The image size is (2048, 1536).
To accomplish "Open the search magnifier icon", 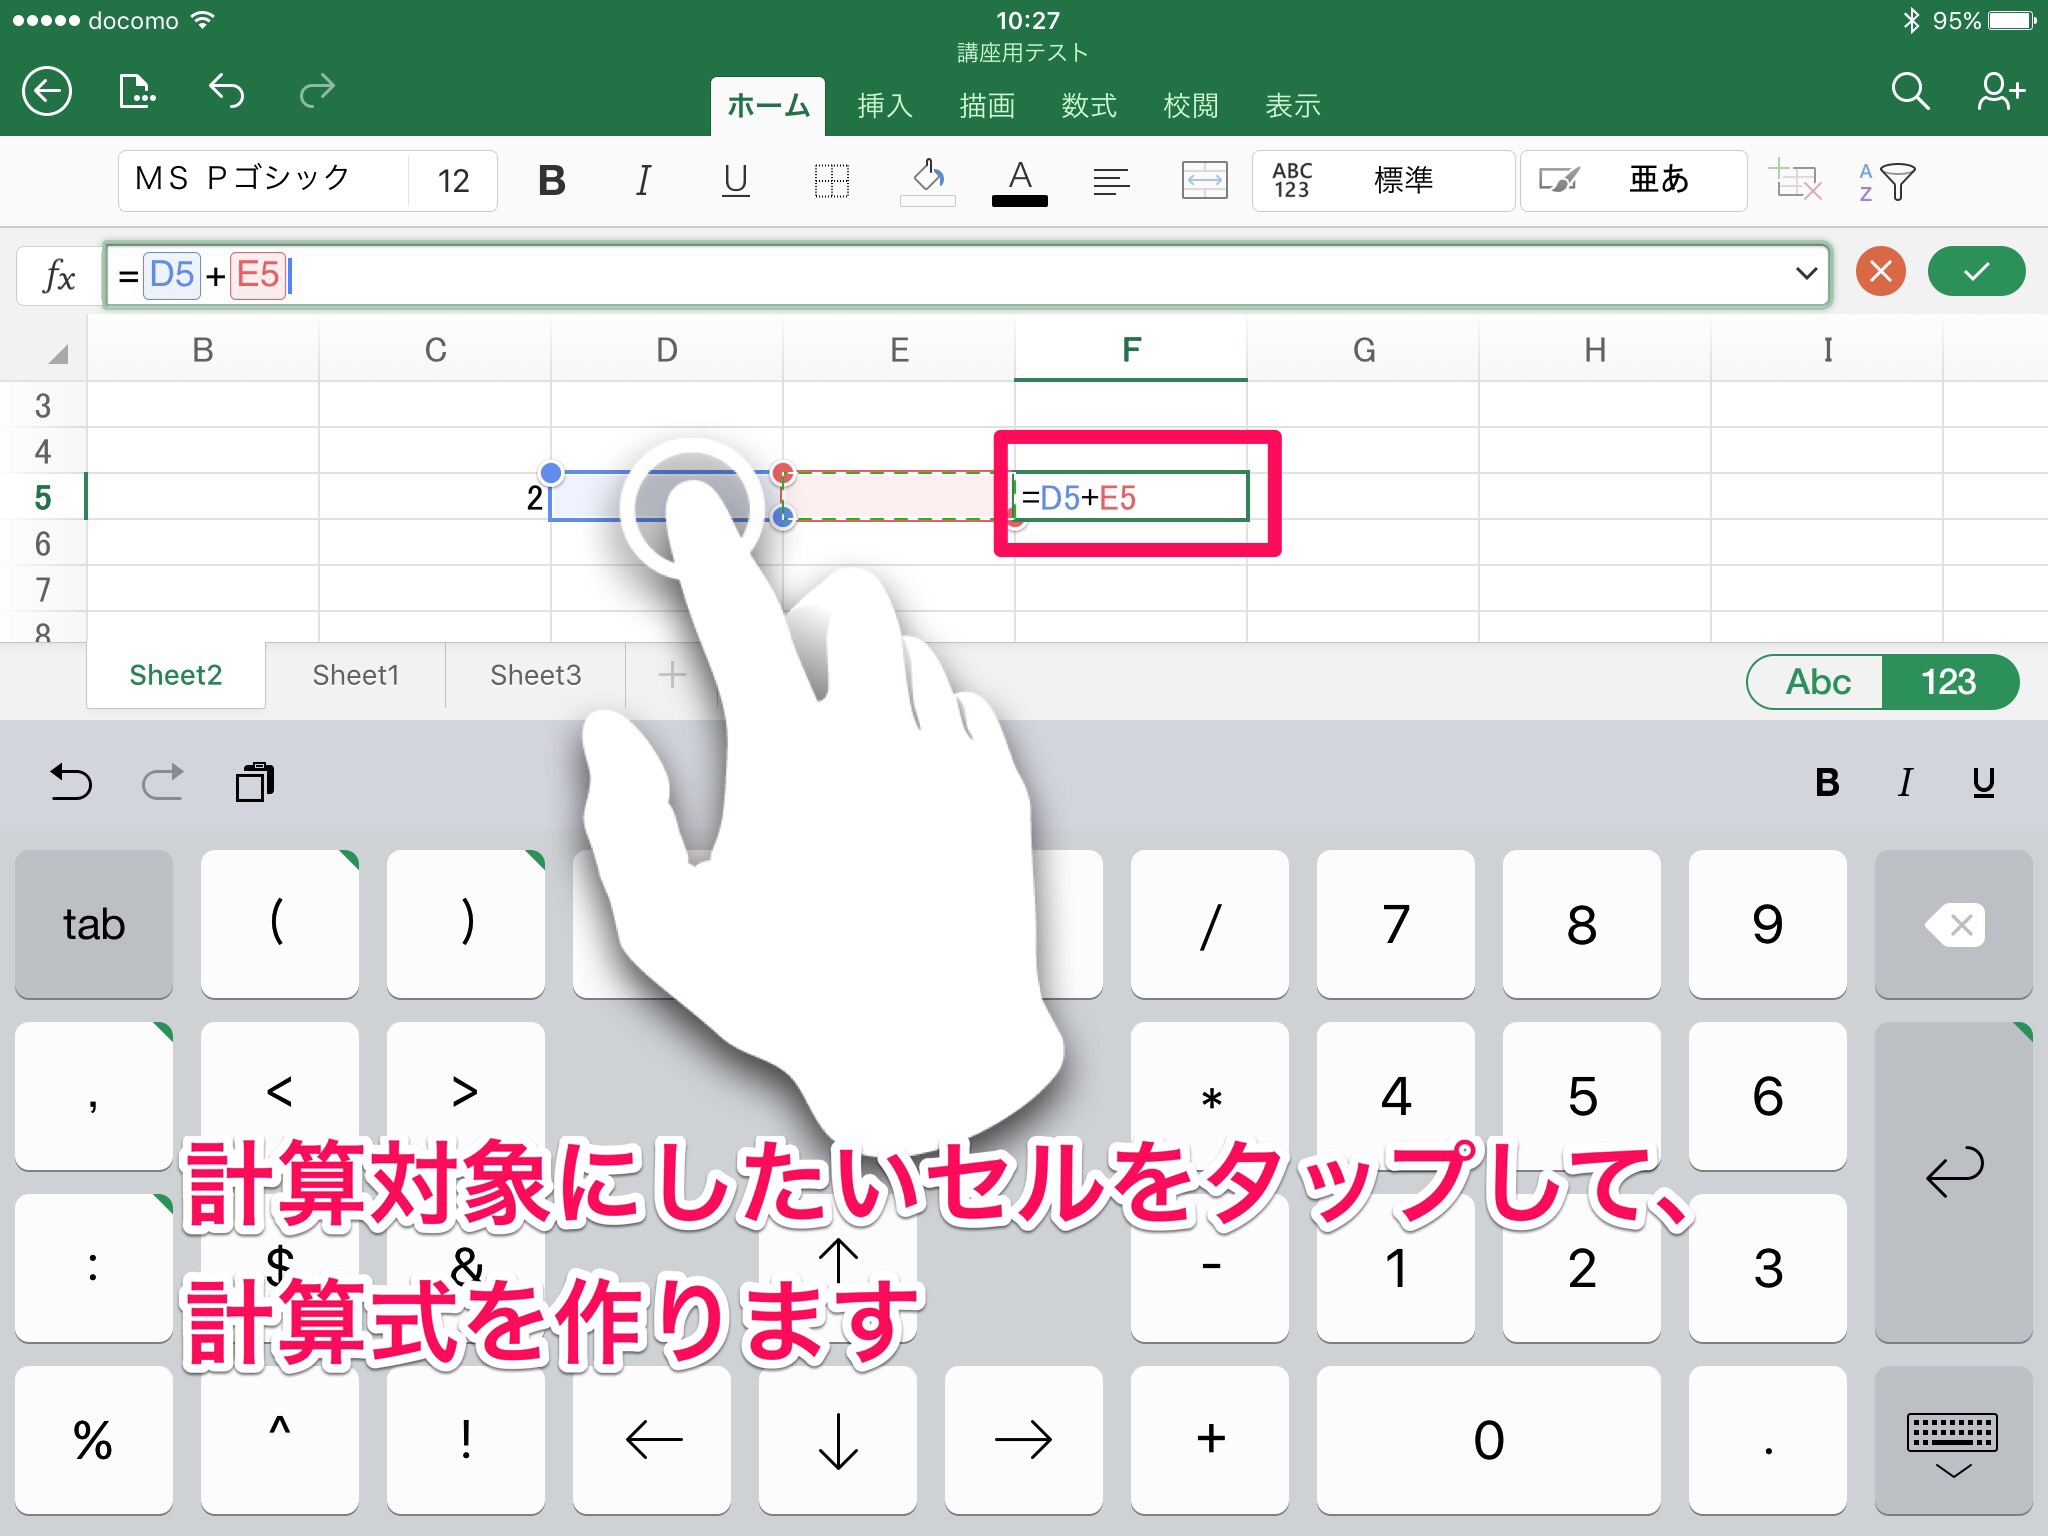I will point(1909,92).
